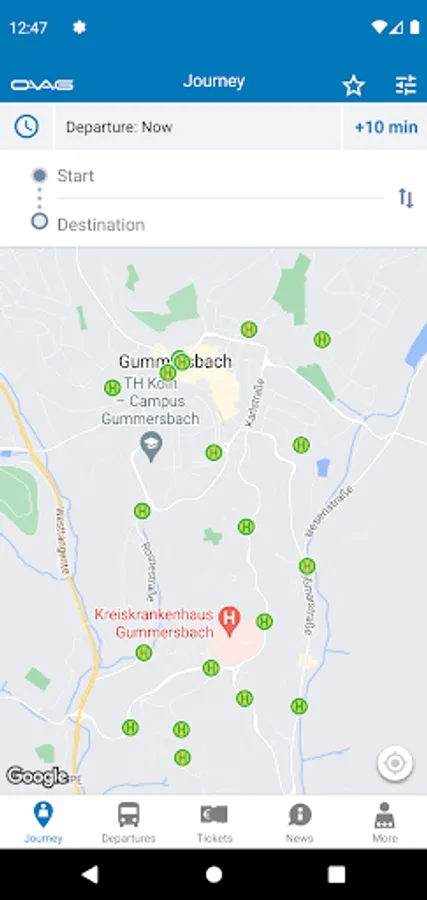Tap the Start location field
This screenshot has width=427, height=900.
pos(220,176)
